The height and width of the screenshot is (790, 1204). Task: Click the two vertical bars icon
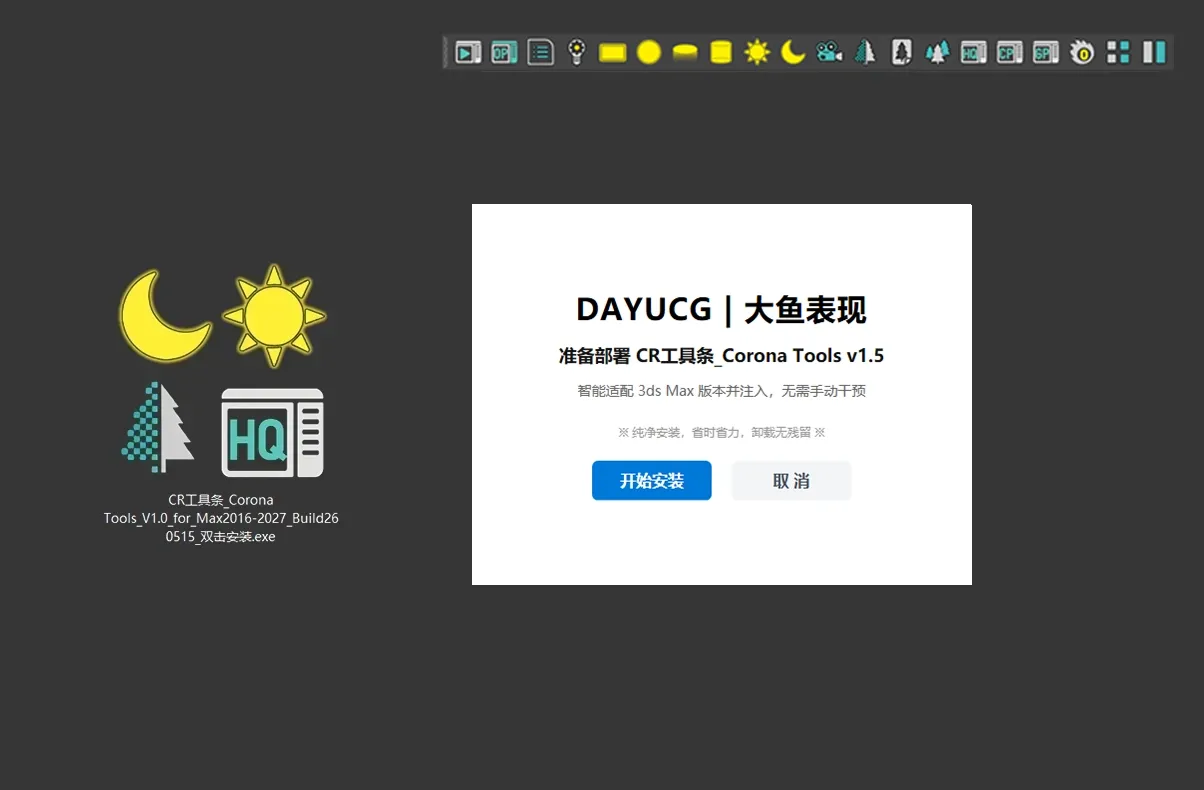pyautogui.click(x=1155, y=52)
